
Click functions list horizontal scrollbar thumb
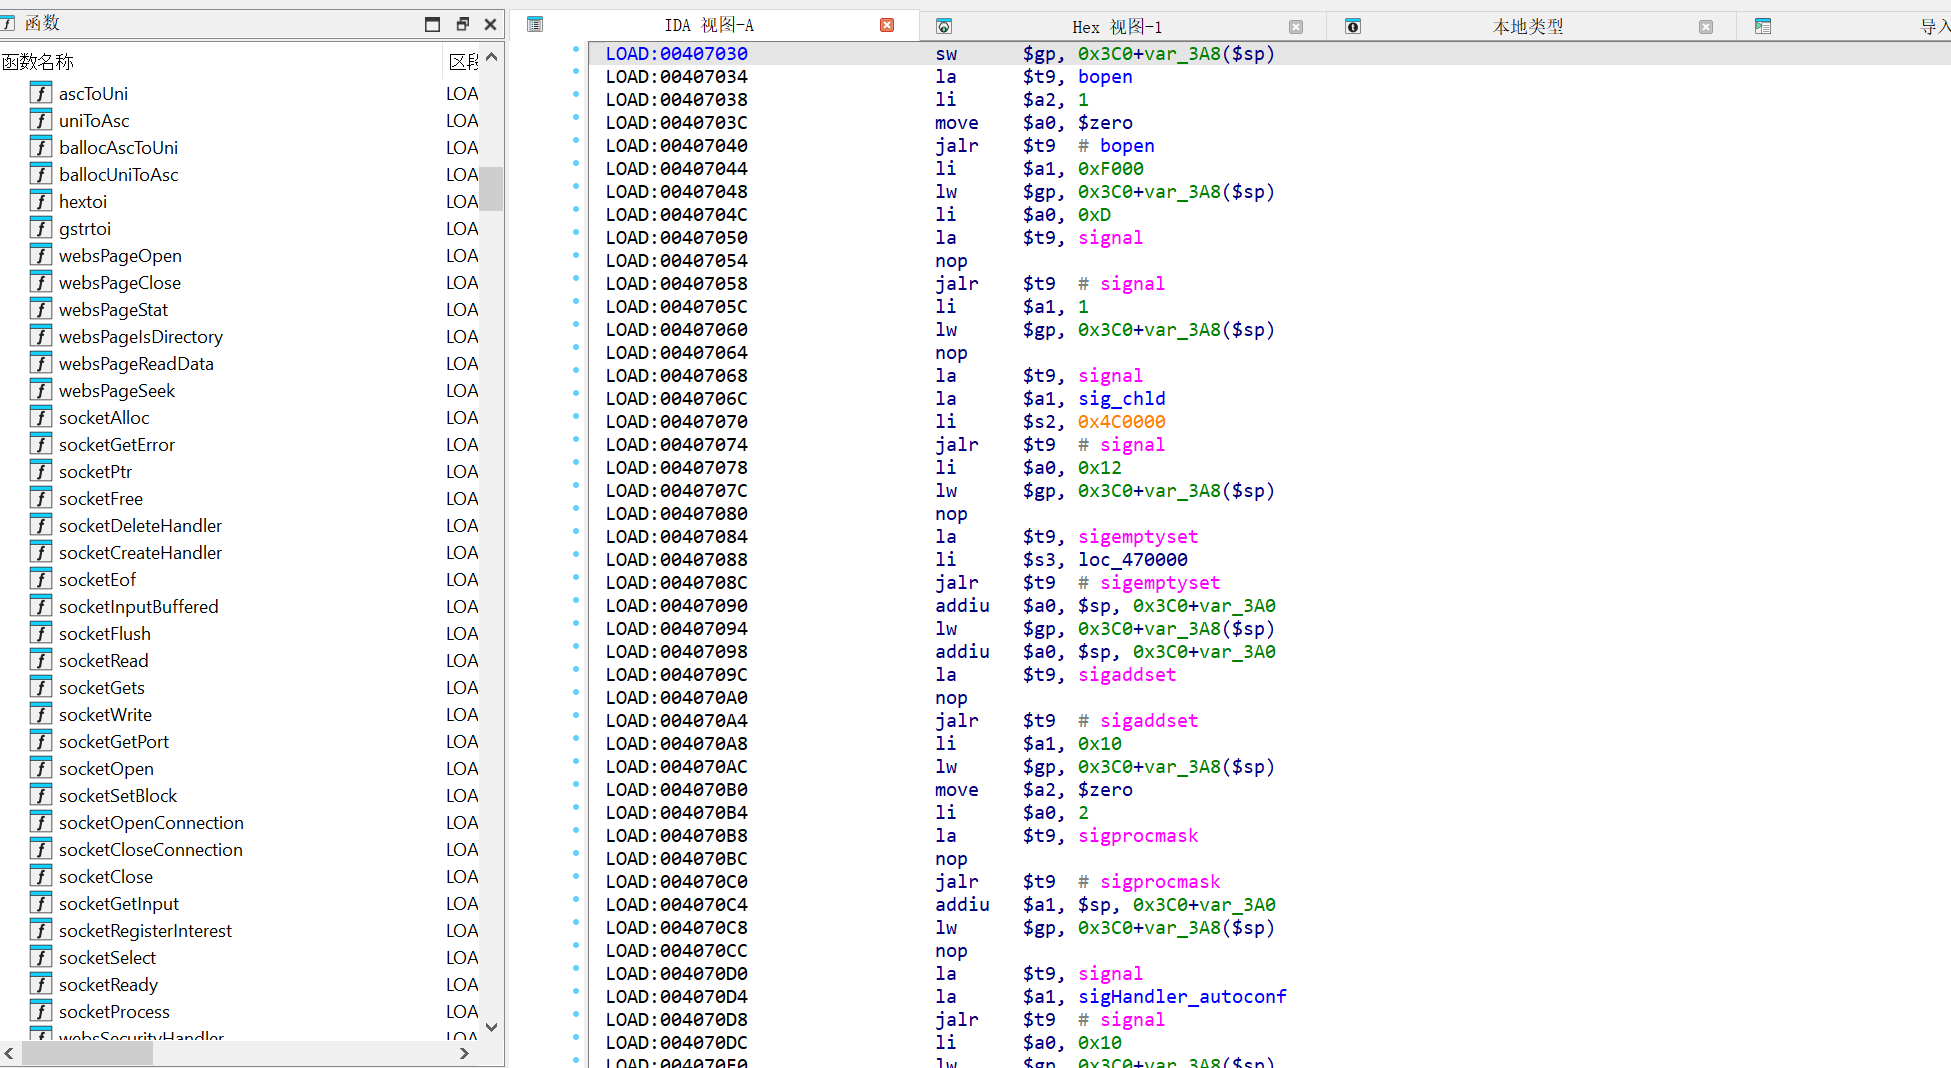pos(87,1053)
